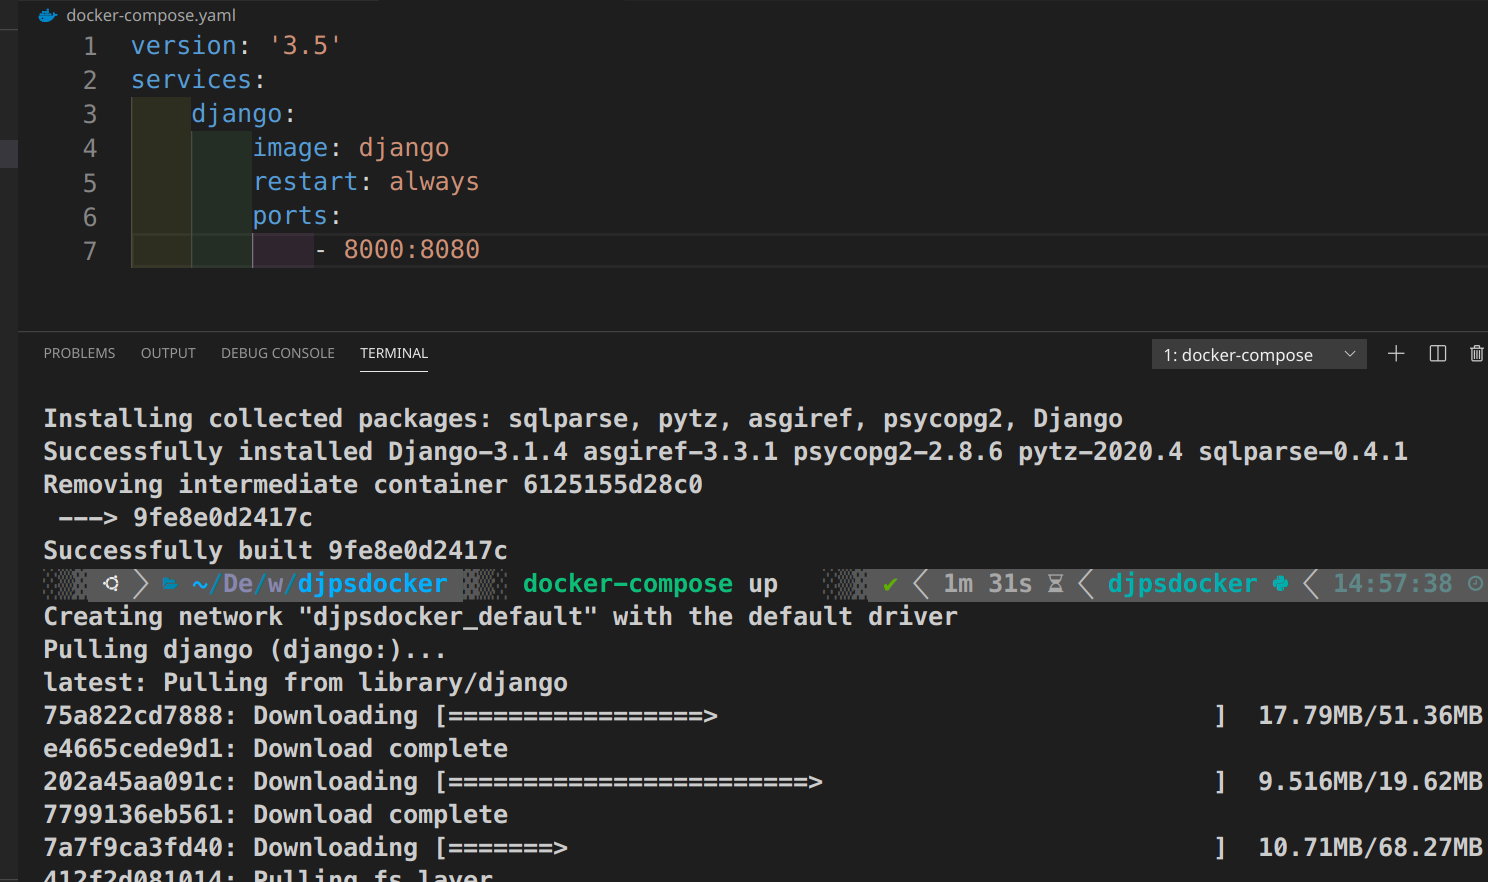This screenshot has height=882, width=1488.
Task: Click the 'image' key on line 4
Action: point(290,148)
